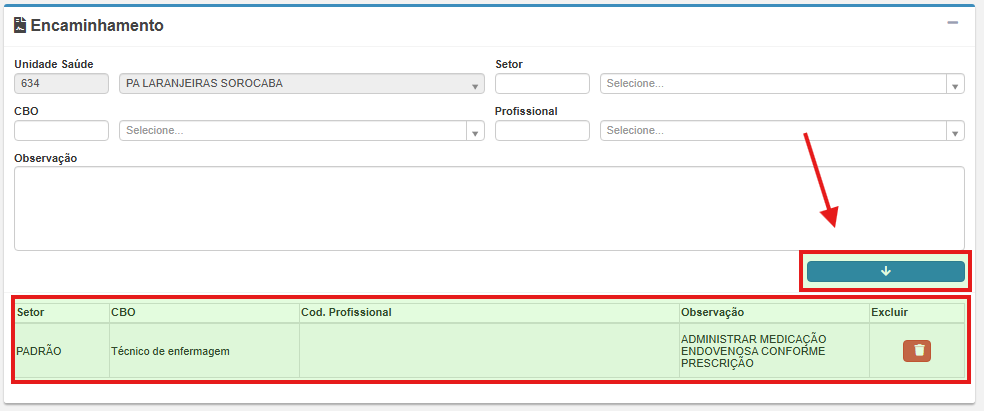Click inside the Observação text area
This screenshot has width=984, height=411.
point(488,208)
